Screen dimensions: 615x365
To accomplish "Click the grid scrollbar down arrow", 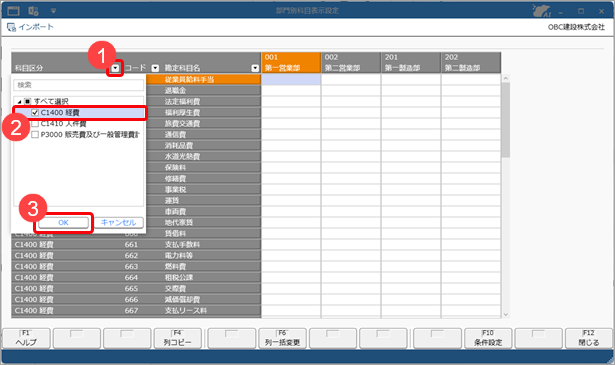I will point(506,314).
